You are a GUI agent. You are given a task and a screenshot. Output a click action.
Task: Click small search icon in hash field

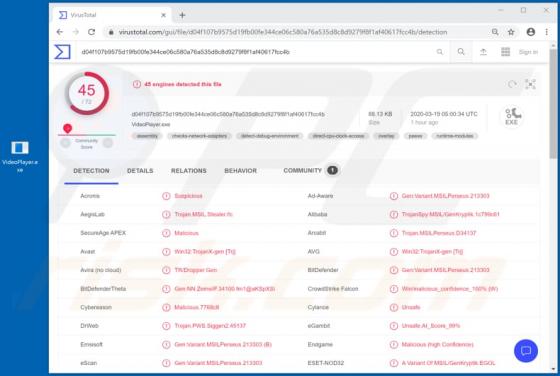[440, 52]
